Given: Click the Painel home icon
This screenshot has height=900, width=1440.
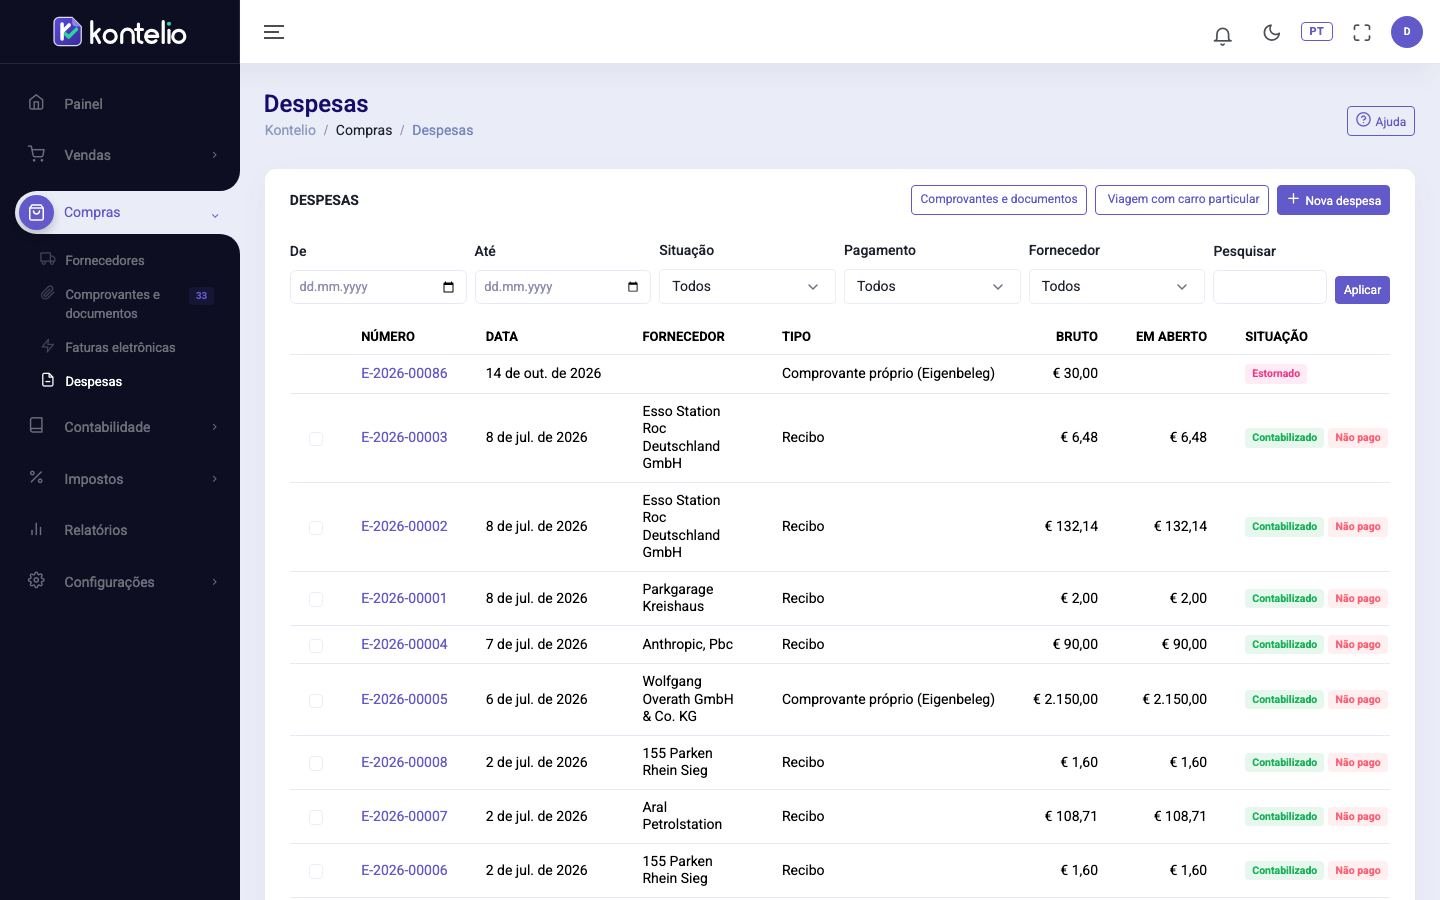Looking at the screenshot, I should (x=36, y=102).
